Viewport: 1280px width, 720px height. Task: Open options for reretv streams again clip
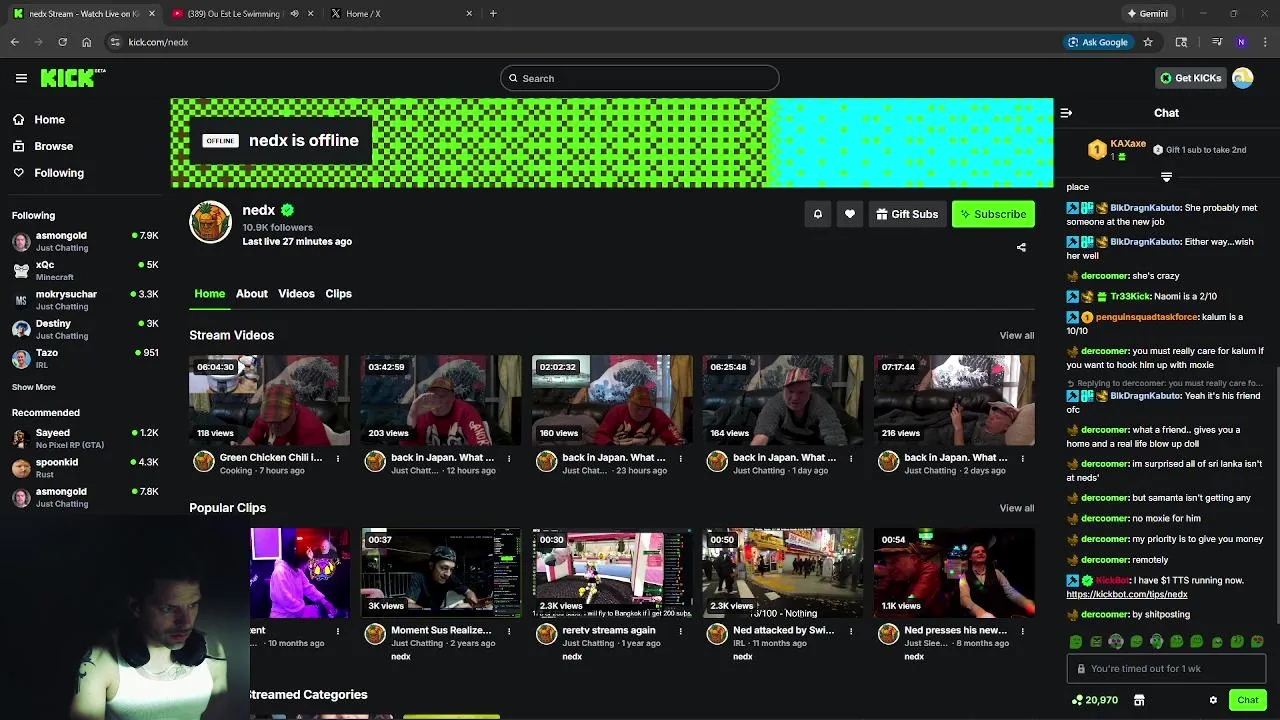click(x=680, y=632)
